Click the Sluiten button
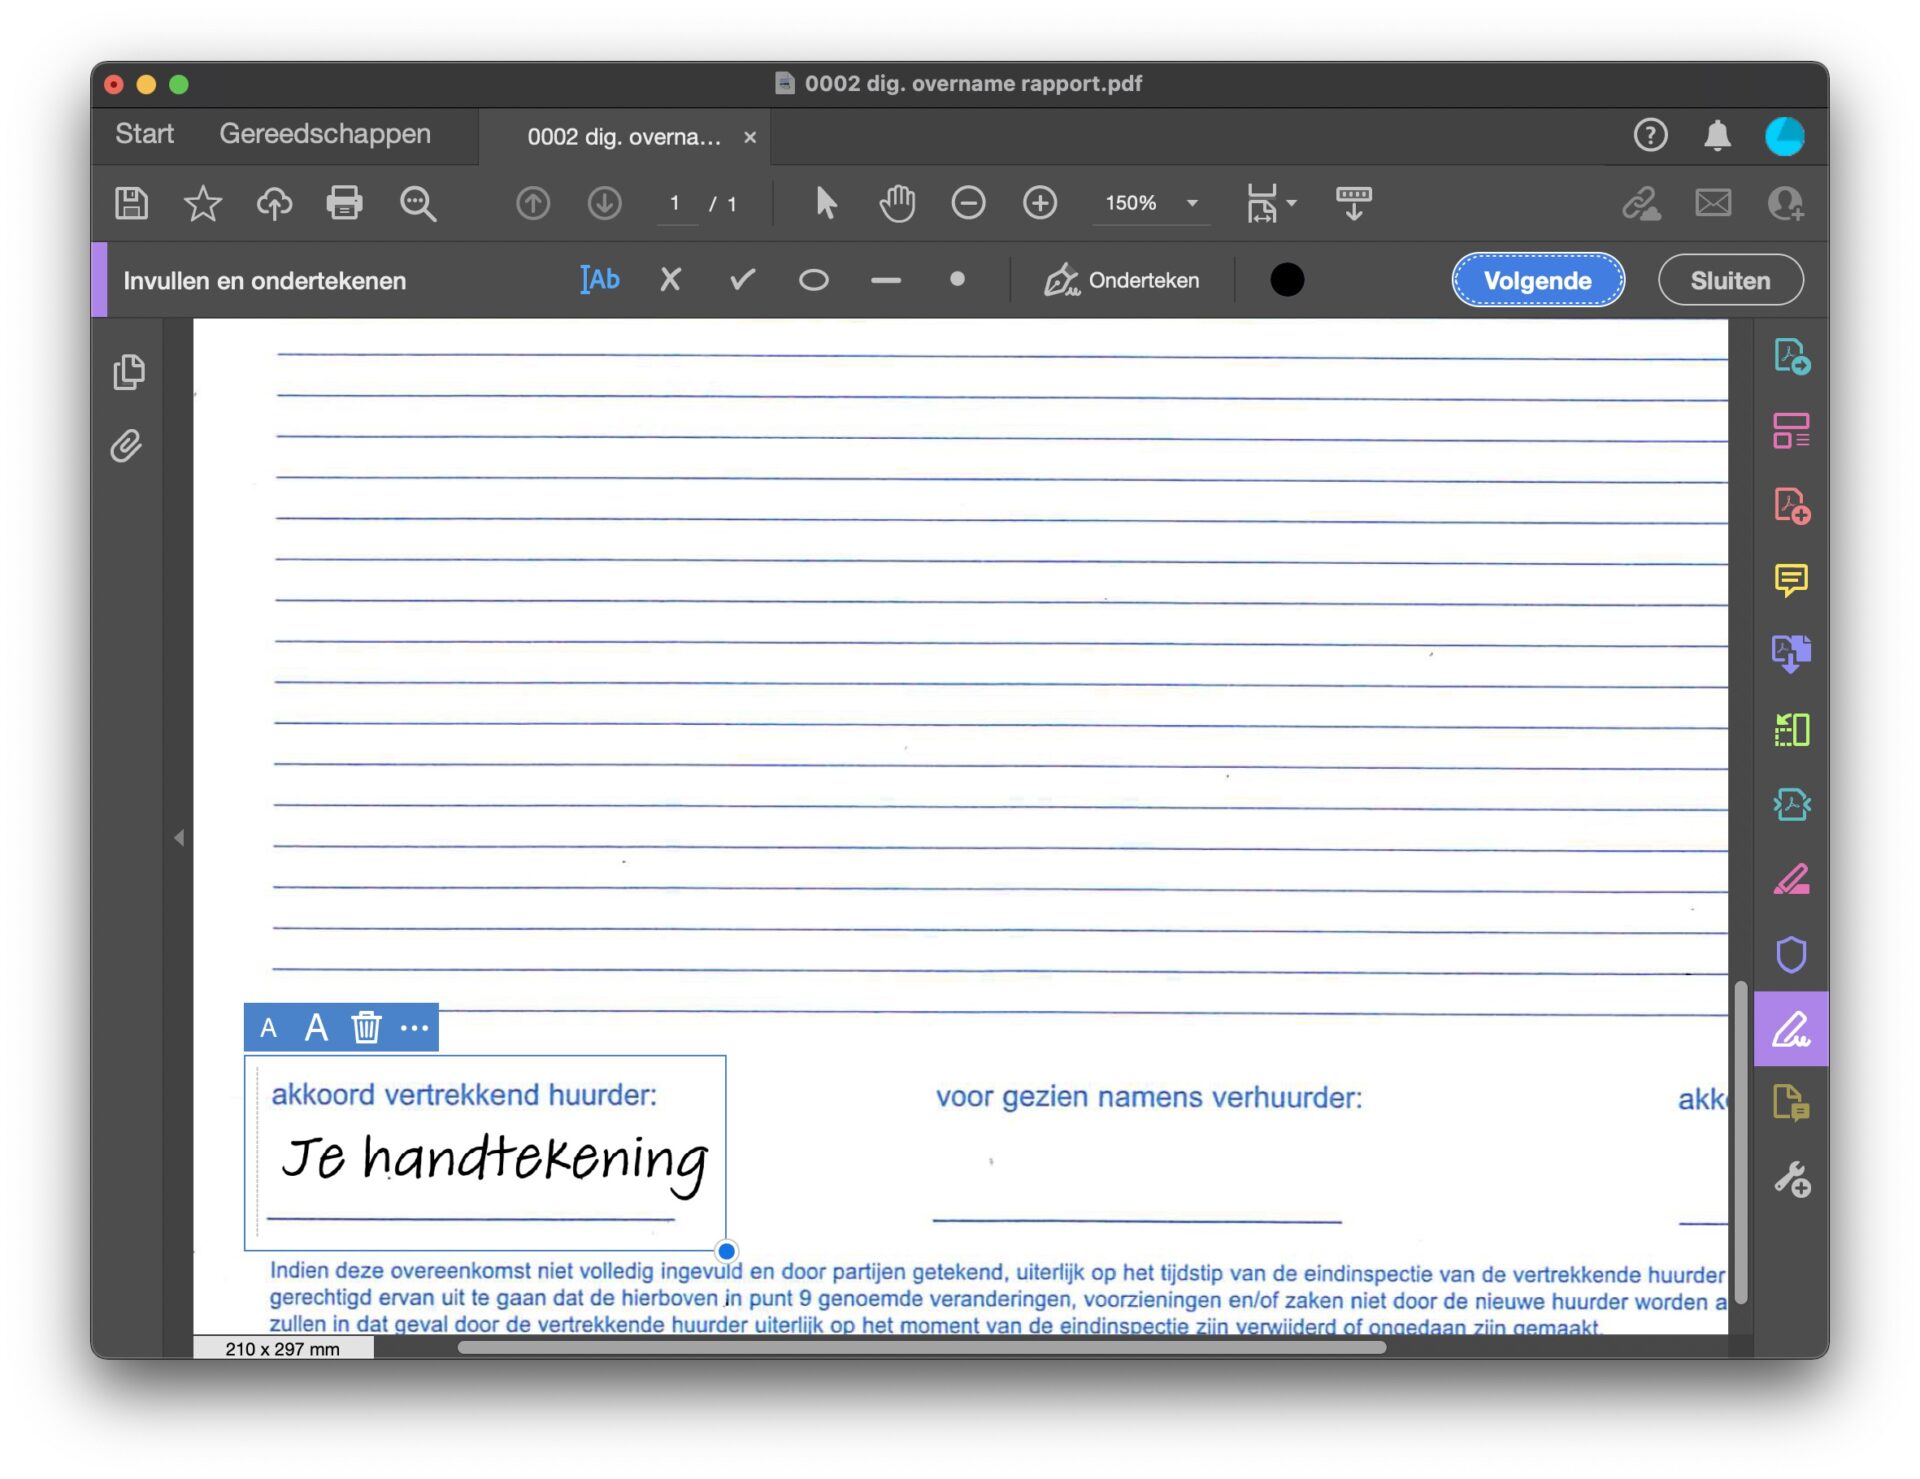 [1730, 280]
